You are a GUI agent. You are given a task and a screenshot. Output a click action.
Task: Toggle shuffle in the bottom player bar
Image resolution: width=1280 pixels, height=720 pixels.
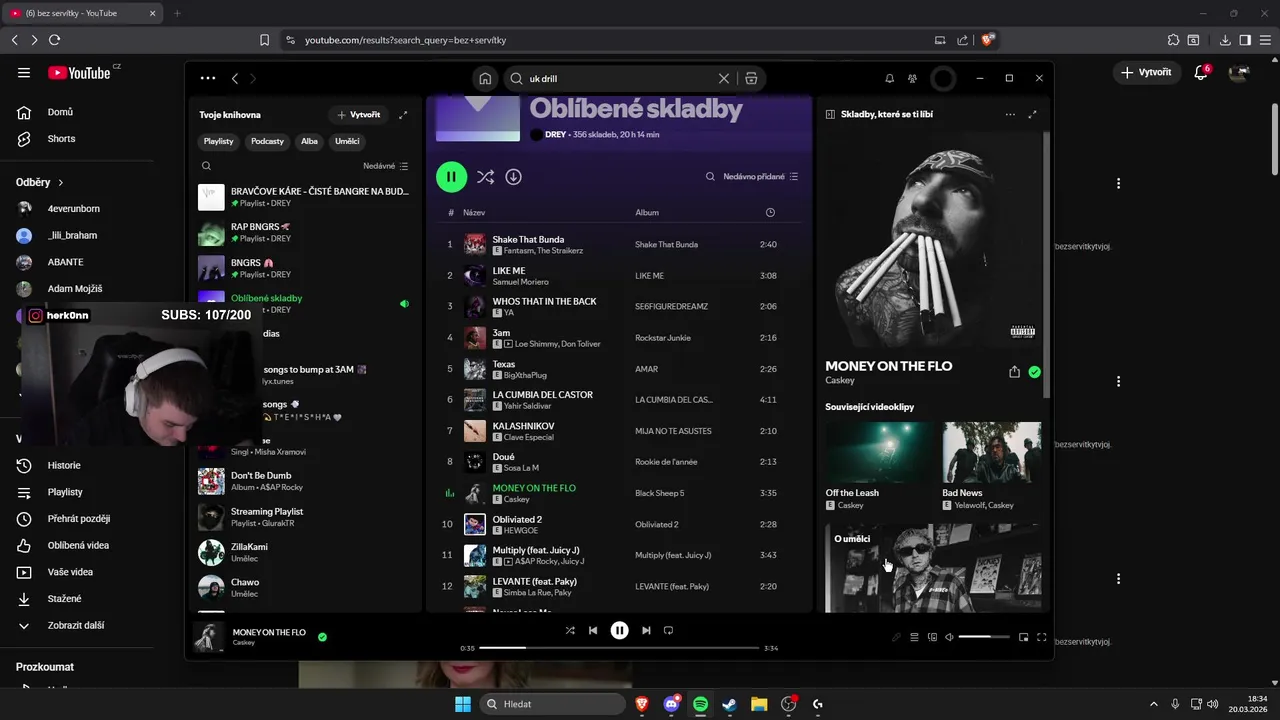(570, 630)
